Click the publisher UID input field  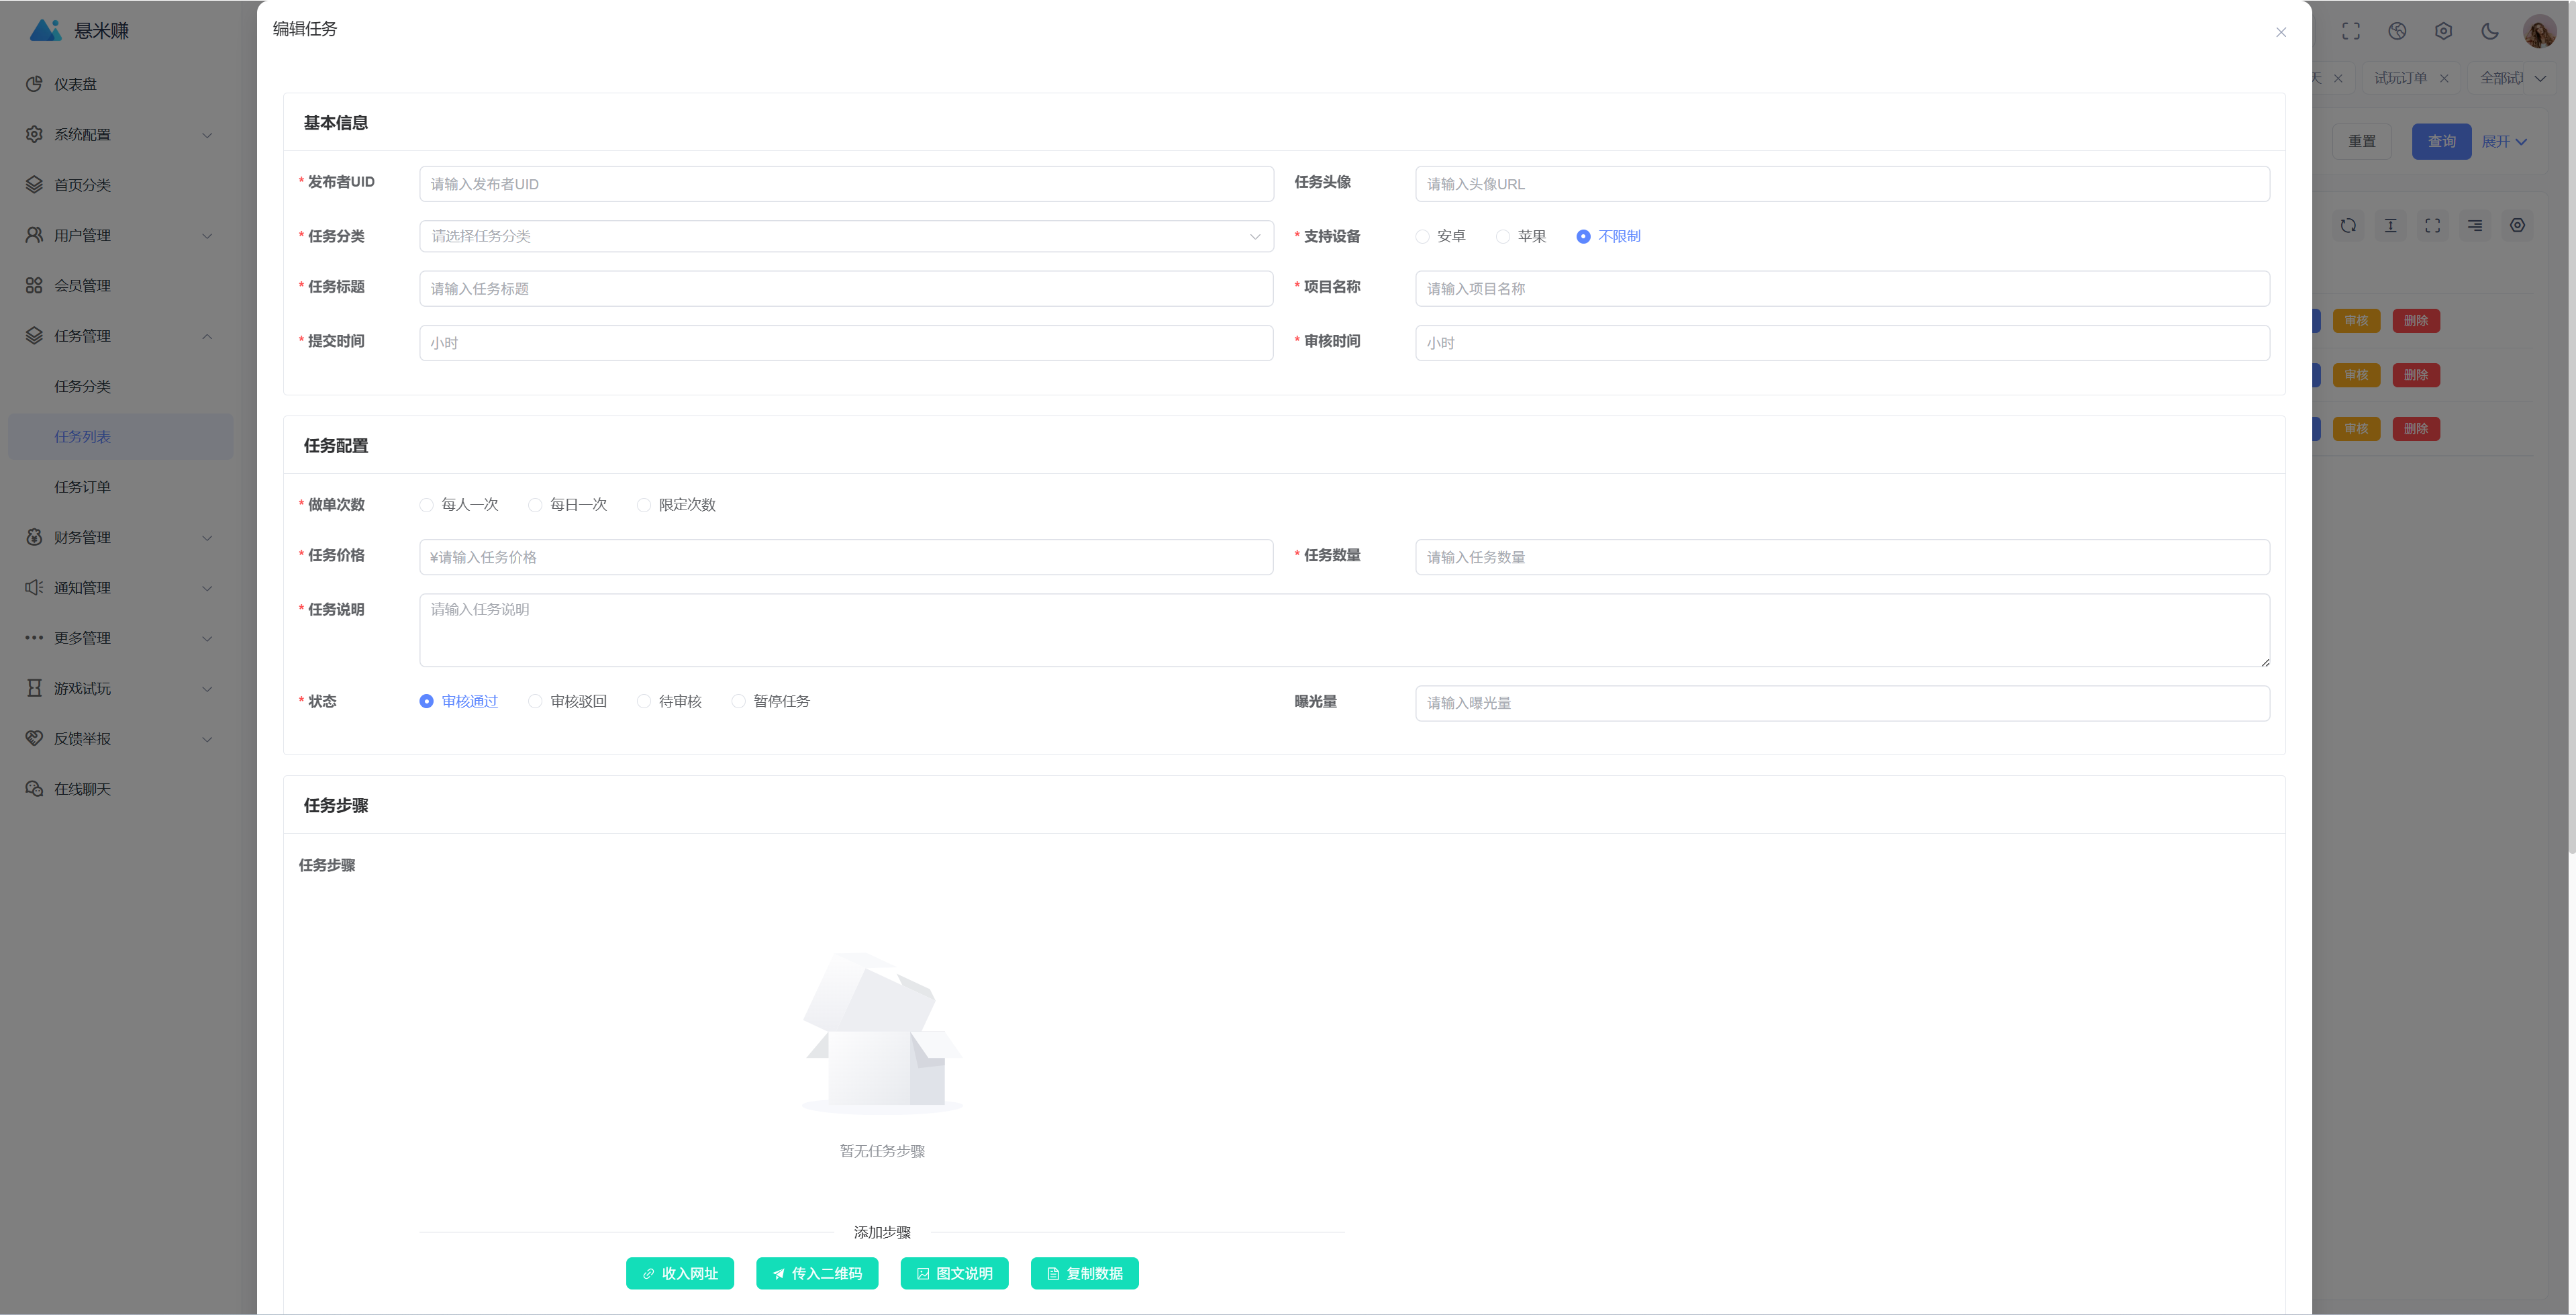tap(846, 184)
